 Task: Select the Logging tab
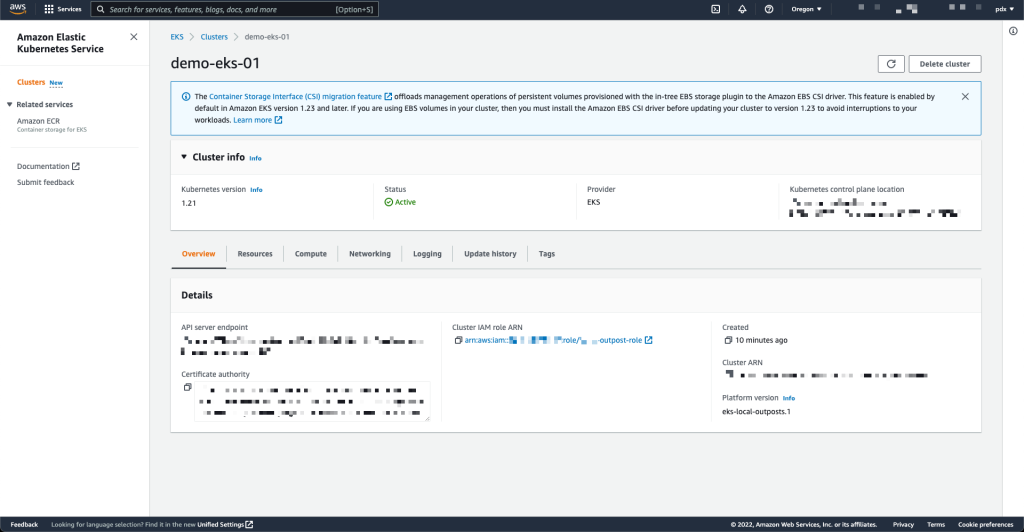(427, 254)
